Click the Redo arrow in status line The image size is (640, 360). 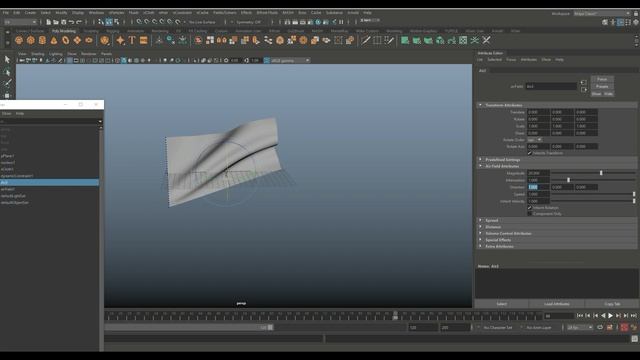(x=79, y=22)
